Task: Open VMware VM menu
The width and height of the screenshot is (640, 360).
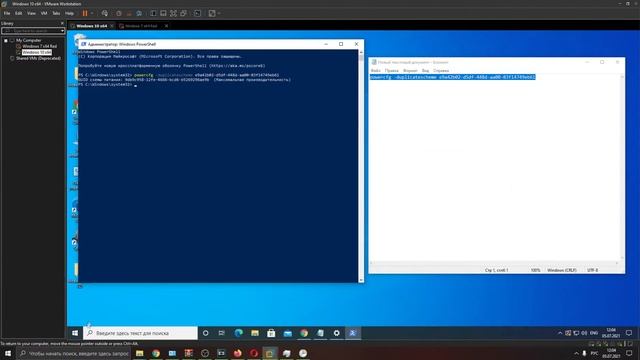Action: [x=44, y=13]
